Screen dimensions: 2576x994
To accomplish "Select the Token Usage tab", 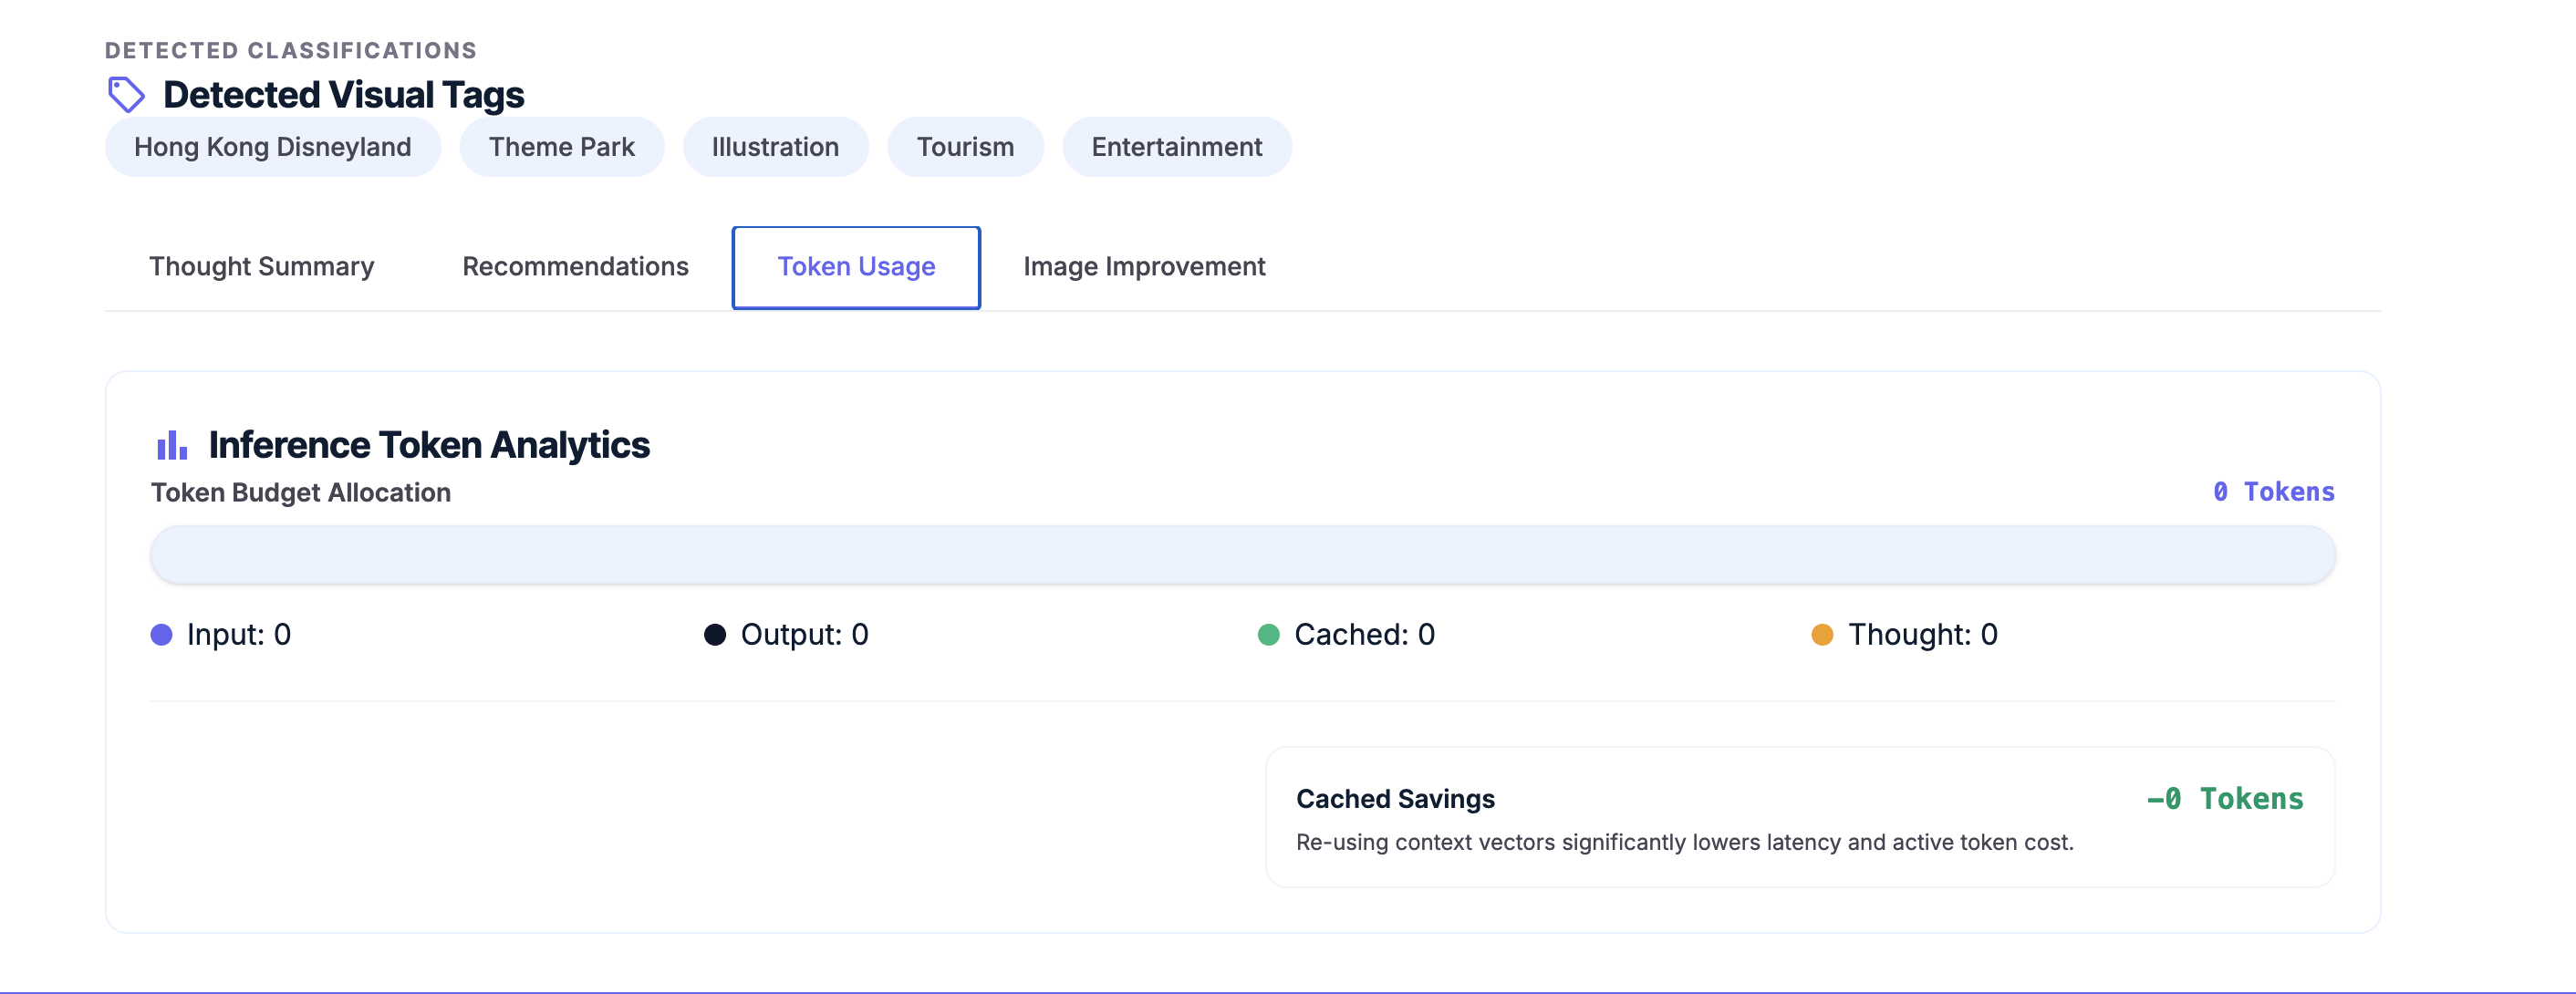I will 856,267.
